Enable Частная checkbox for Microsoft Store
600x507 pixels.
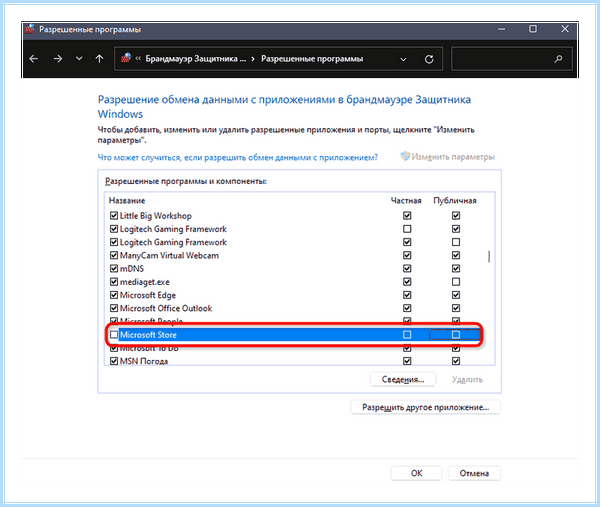(x=407, y=335)
